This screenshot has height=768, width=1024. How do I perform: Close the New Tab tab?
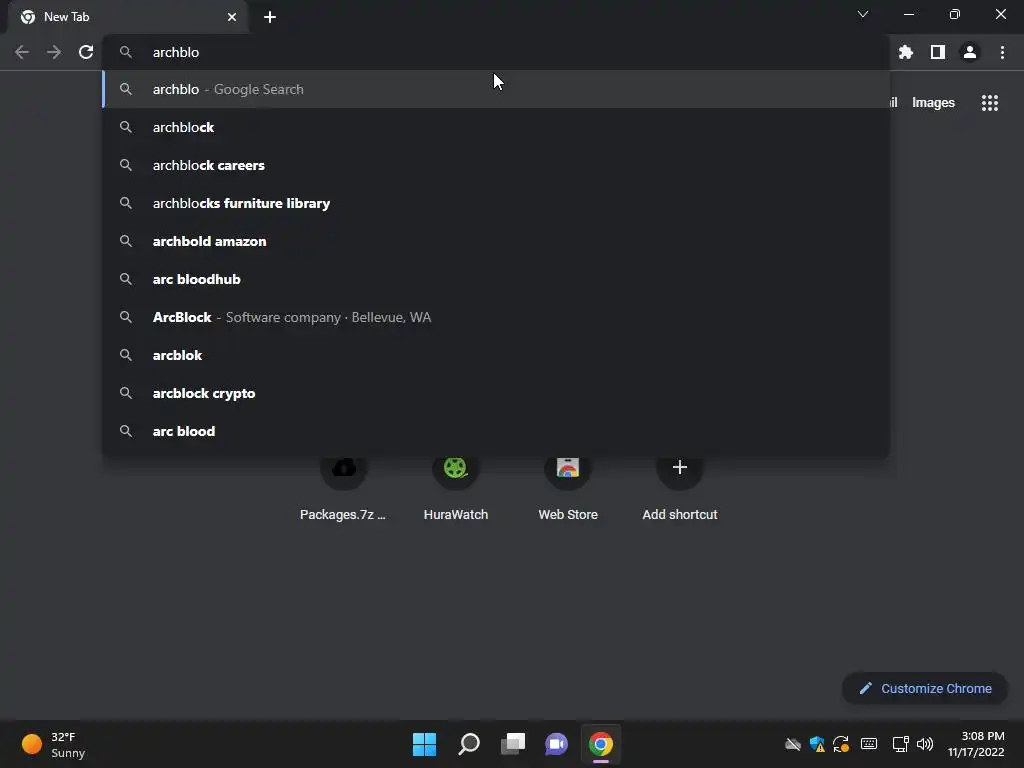tap(232, 17)
